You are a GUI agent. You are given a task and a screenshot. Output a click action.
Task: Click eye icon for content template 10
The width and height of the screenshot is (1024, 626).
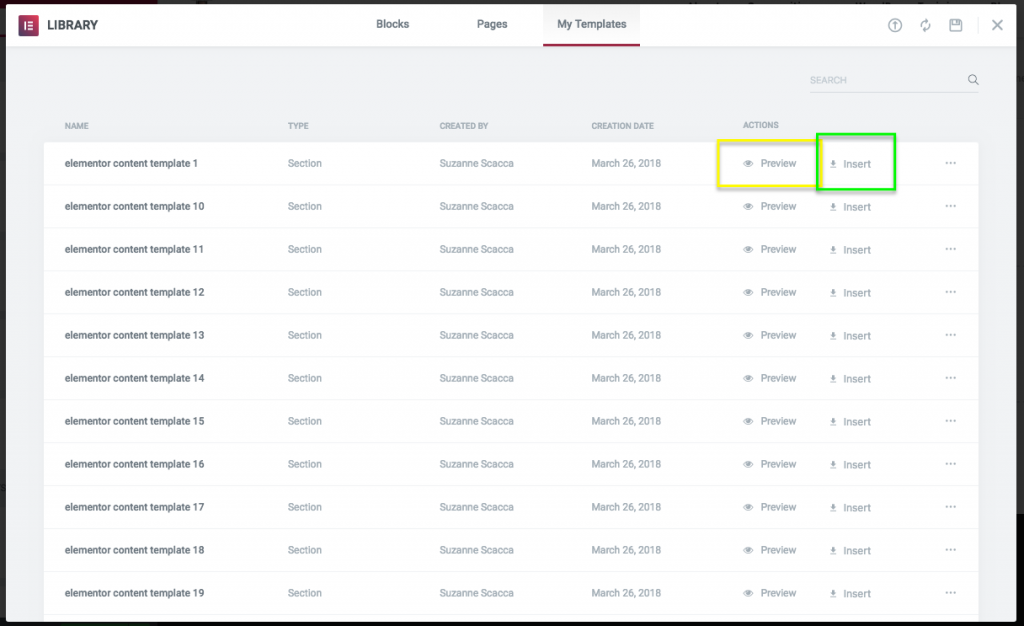tap(748, 207)
